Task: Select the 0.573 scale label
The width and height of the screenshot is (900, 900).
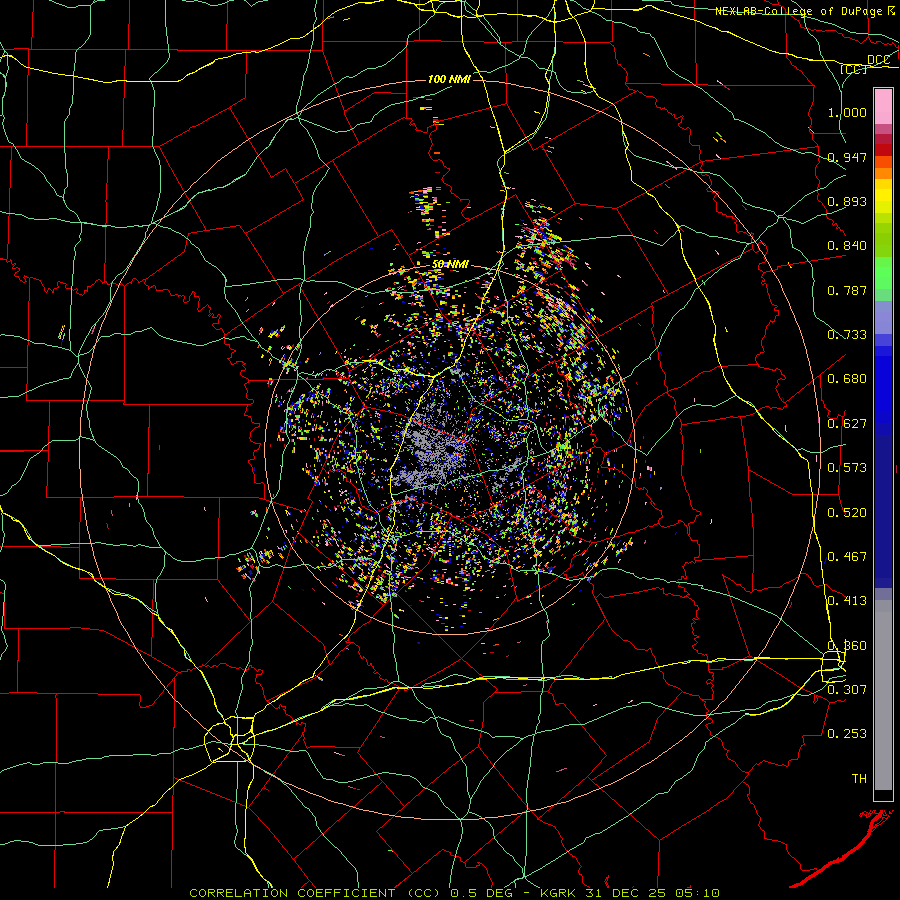Action: 847,468
